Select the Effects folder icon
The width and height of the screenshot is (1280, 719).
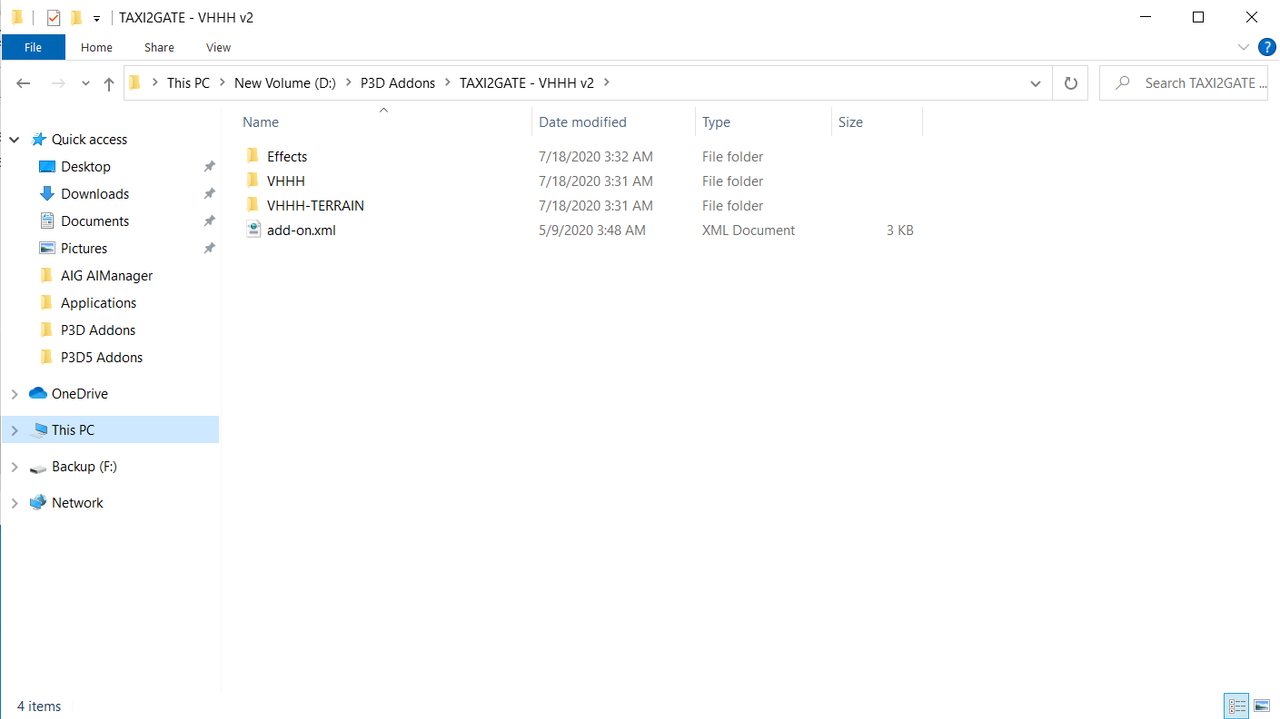[x=253, y=156]
